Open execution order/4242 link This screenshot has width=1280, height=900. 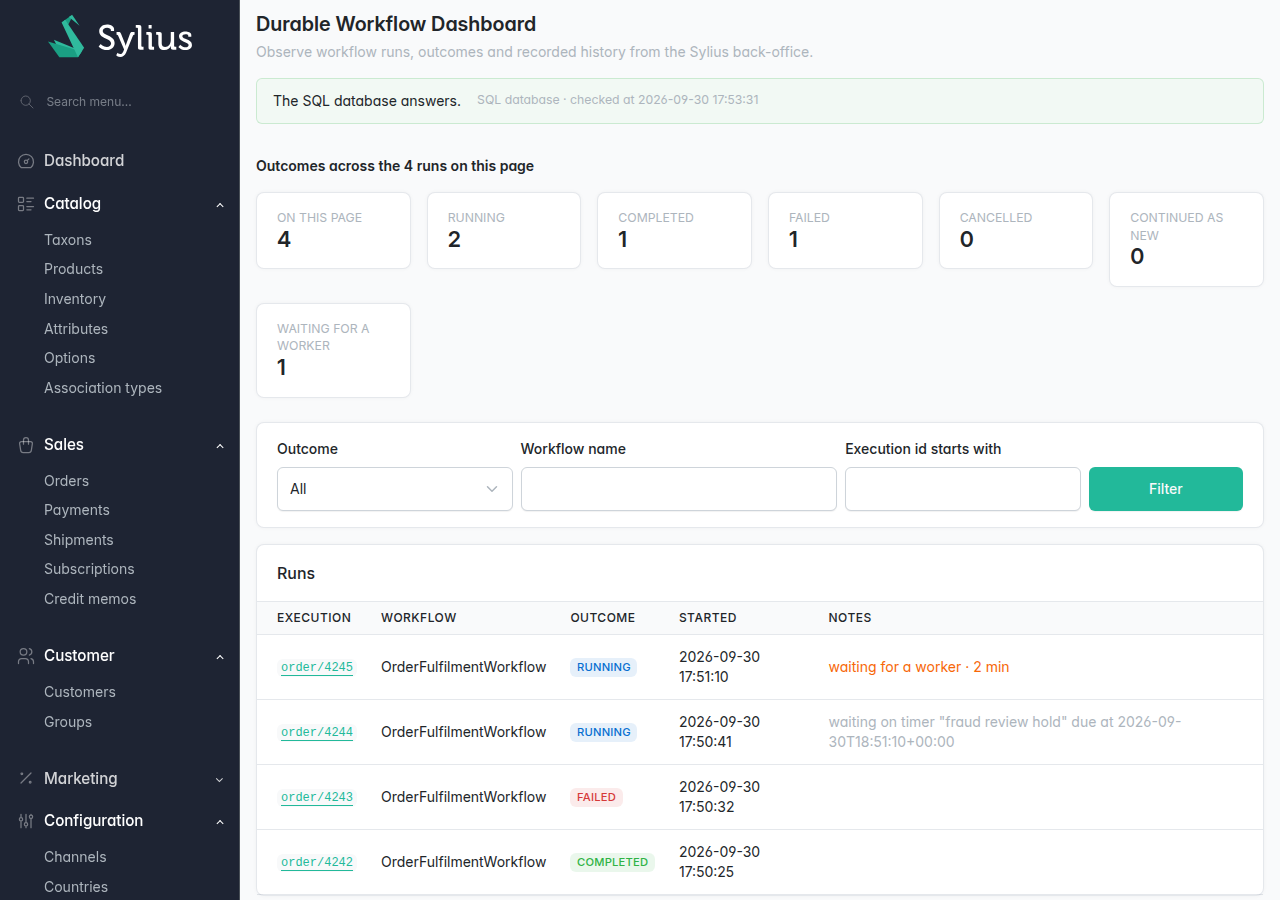tap(317, 862)
